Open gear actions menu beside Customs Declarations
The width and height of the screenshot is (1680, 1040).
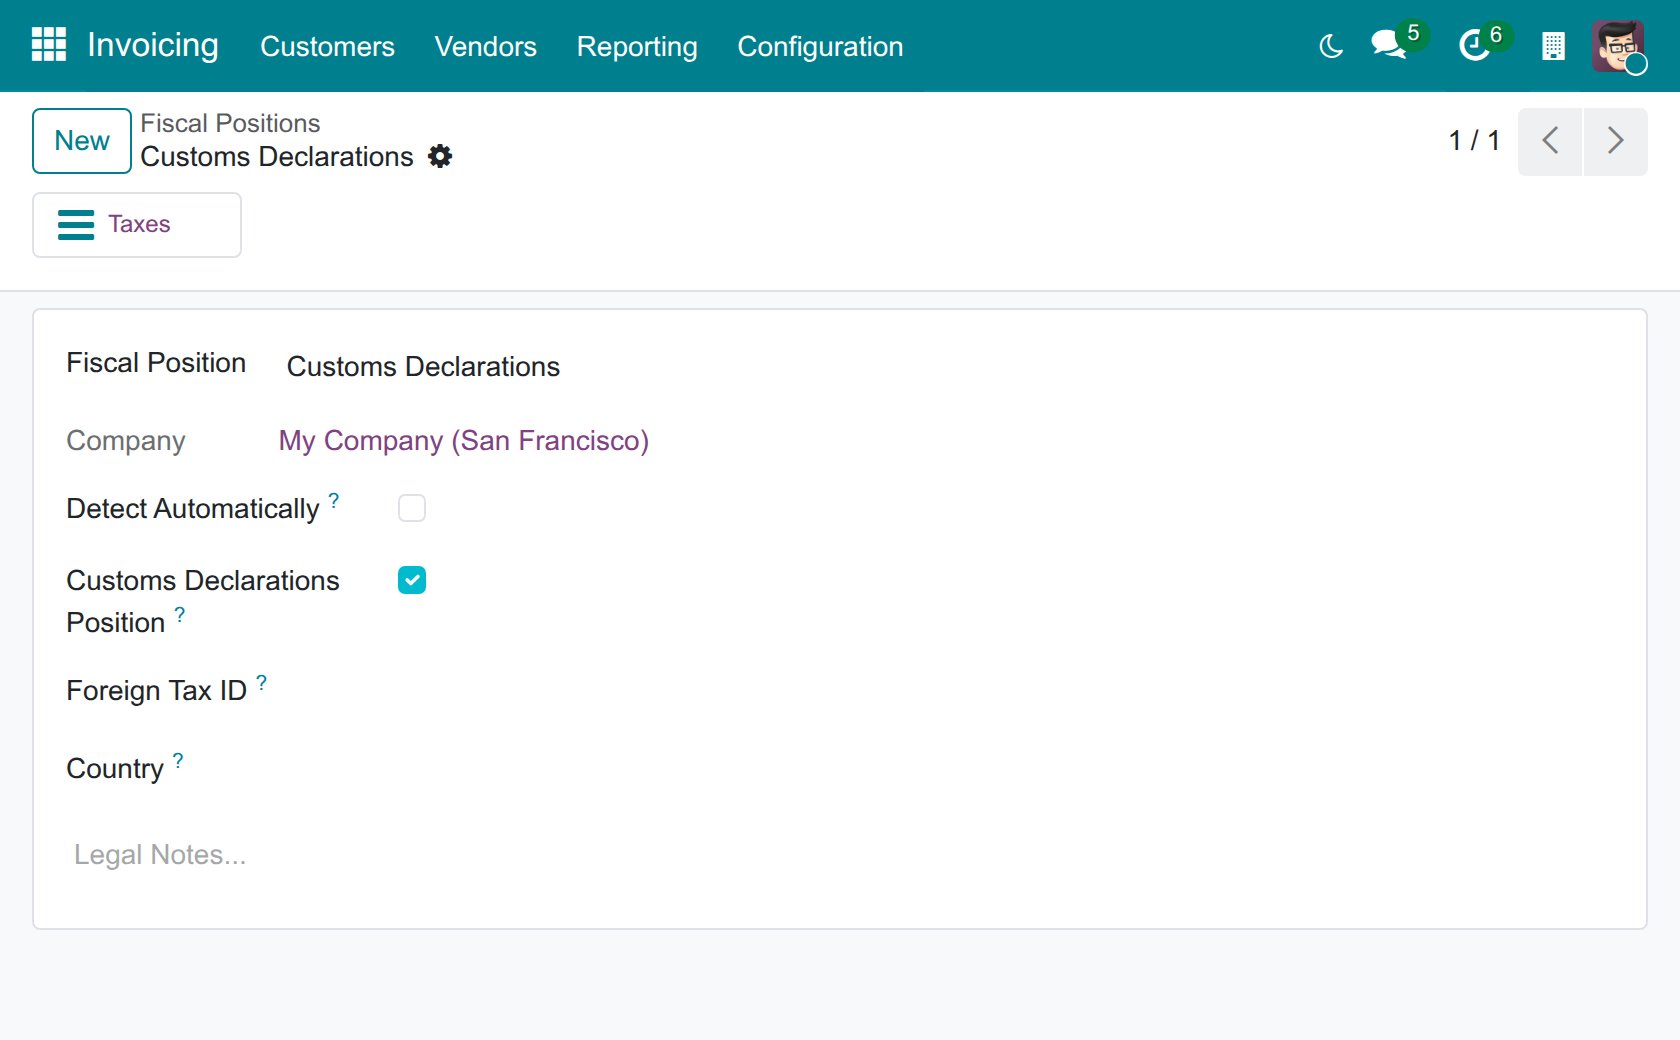click(x=440, y=156)
